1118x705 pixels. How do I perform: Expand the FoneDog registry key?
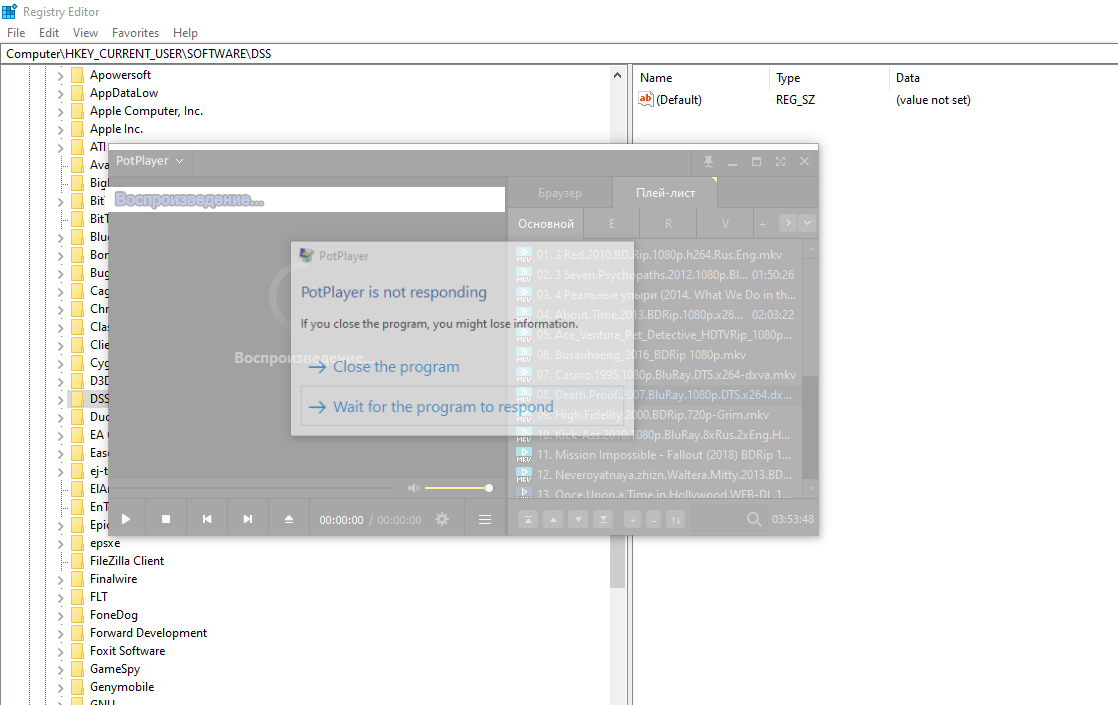(61, 615)
